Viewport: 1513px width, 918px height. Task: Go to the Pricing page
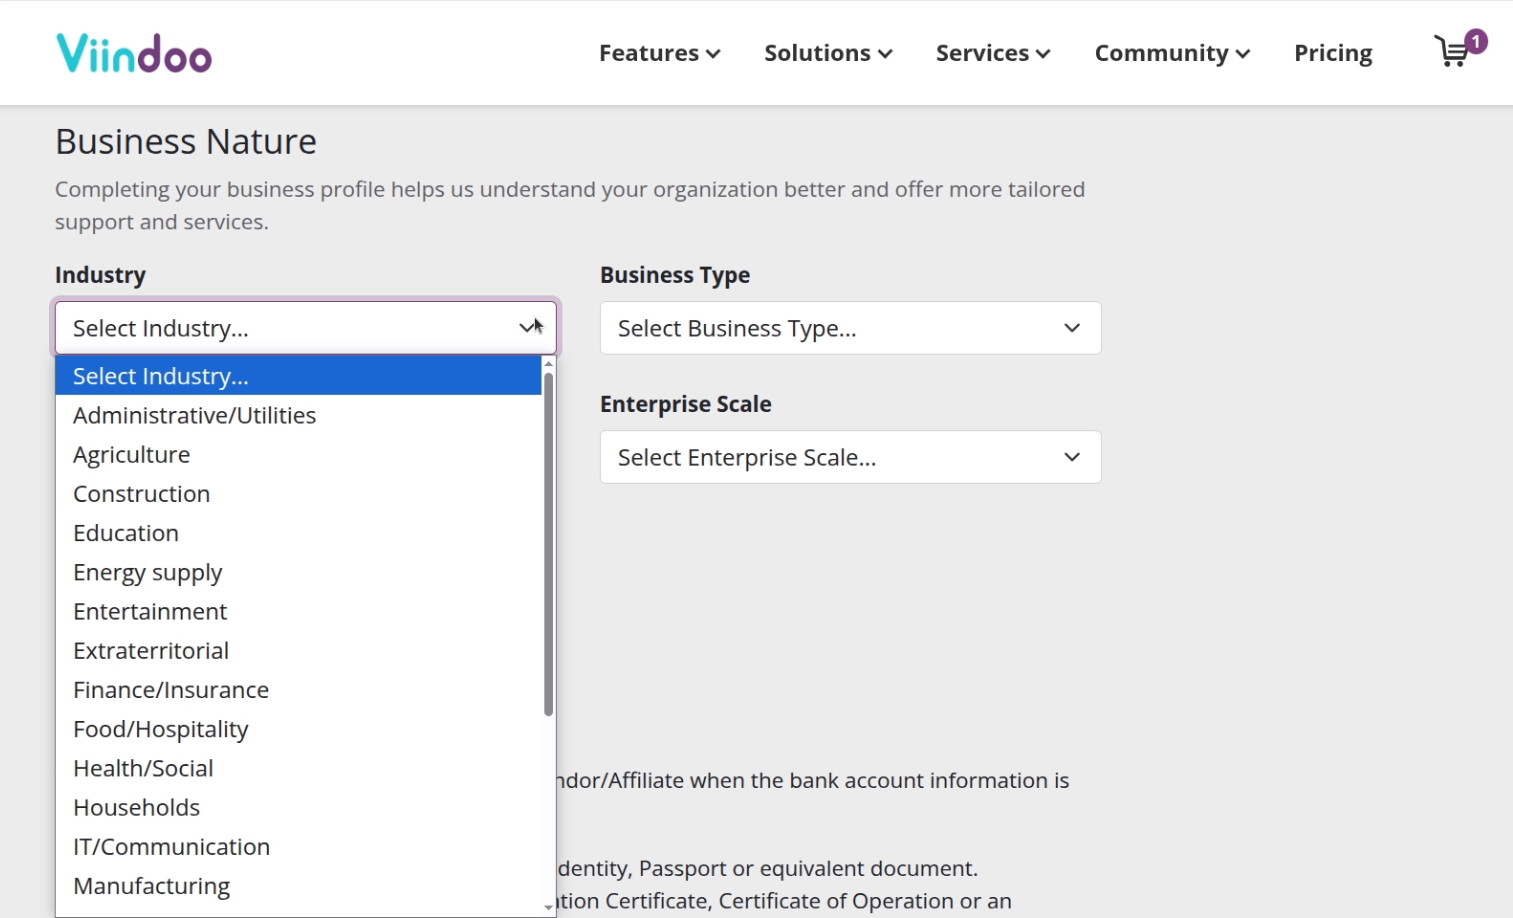1333,53
